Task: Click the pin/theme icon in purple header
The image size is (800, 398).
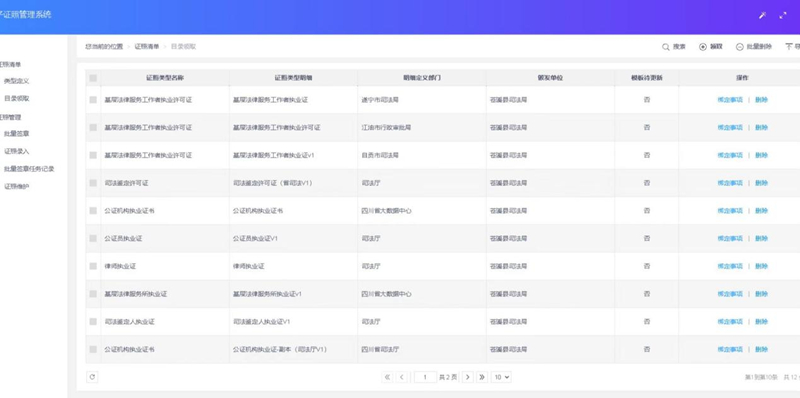Action: [x=762, y=15]
